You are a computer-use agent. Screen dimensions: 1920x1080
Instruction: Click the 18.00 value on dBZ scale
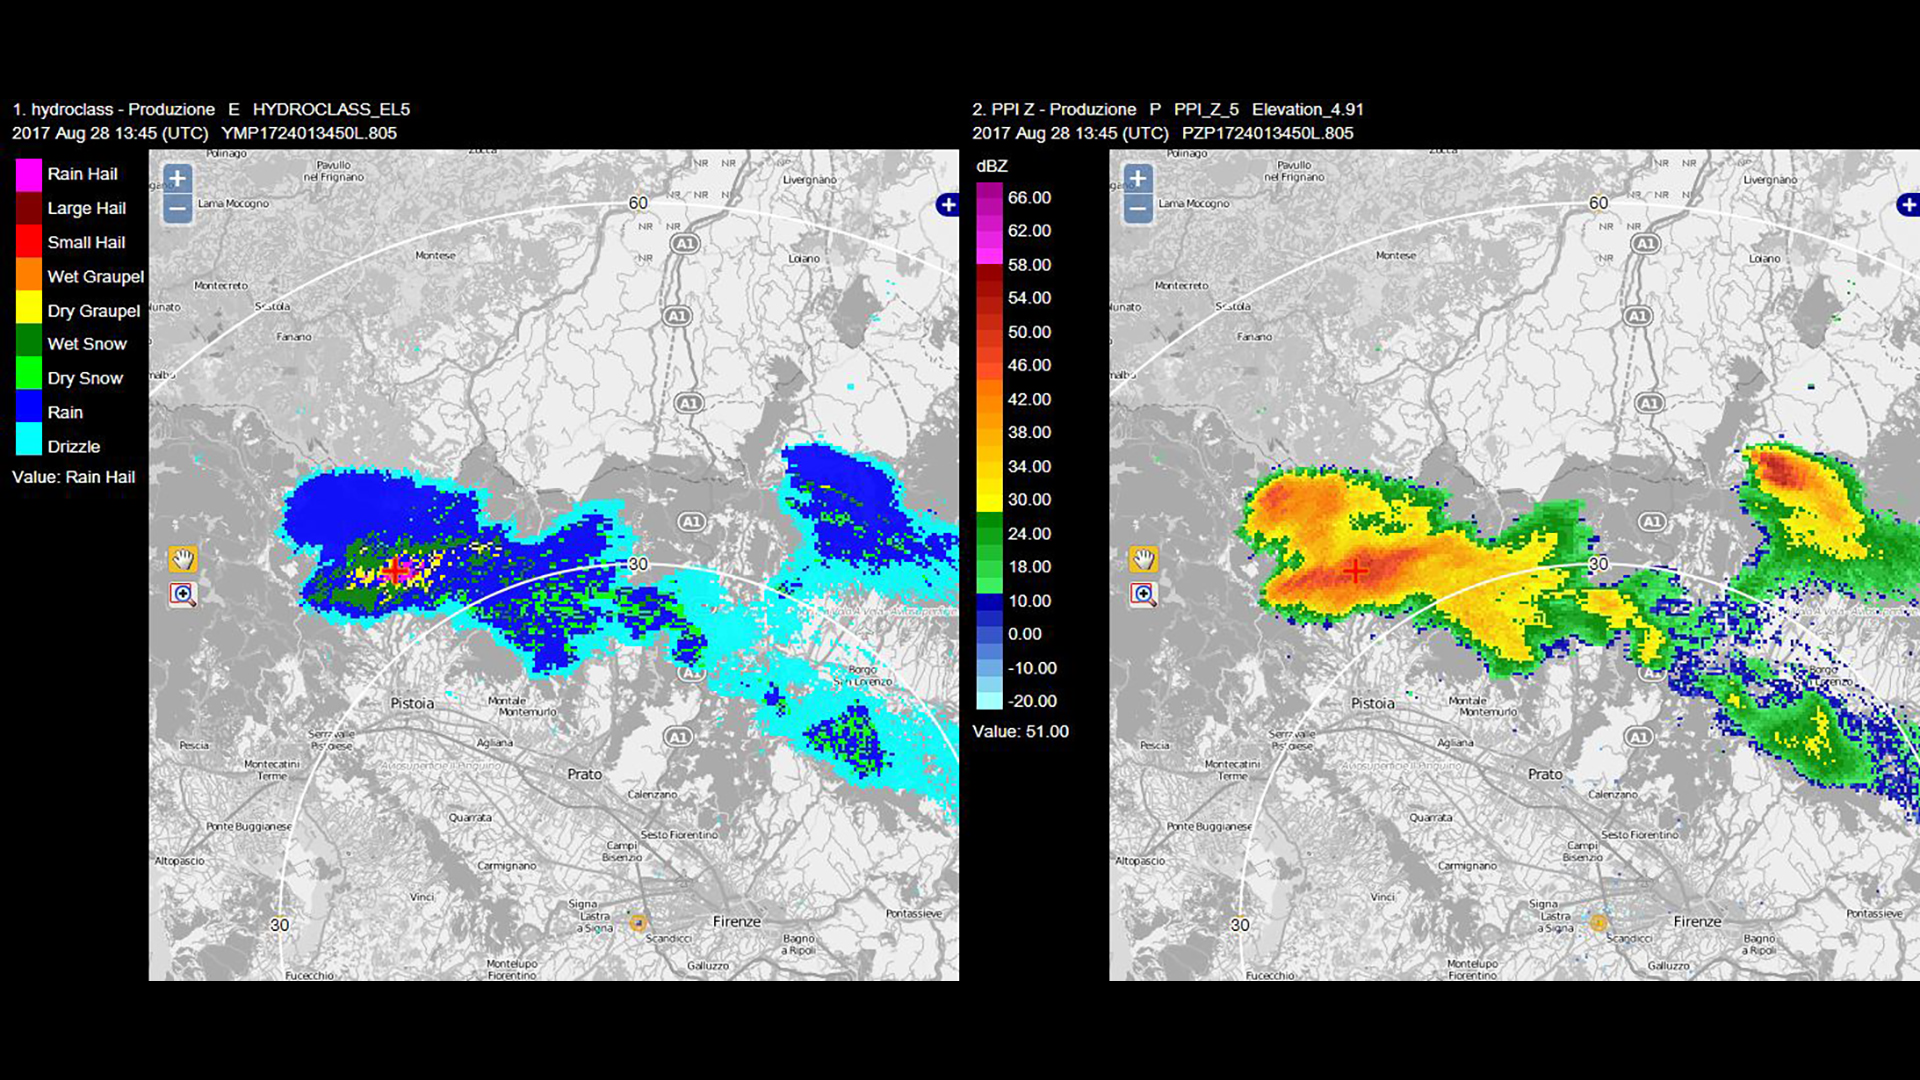click(x=1029, y=566)
